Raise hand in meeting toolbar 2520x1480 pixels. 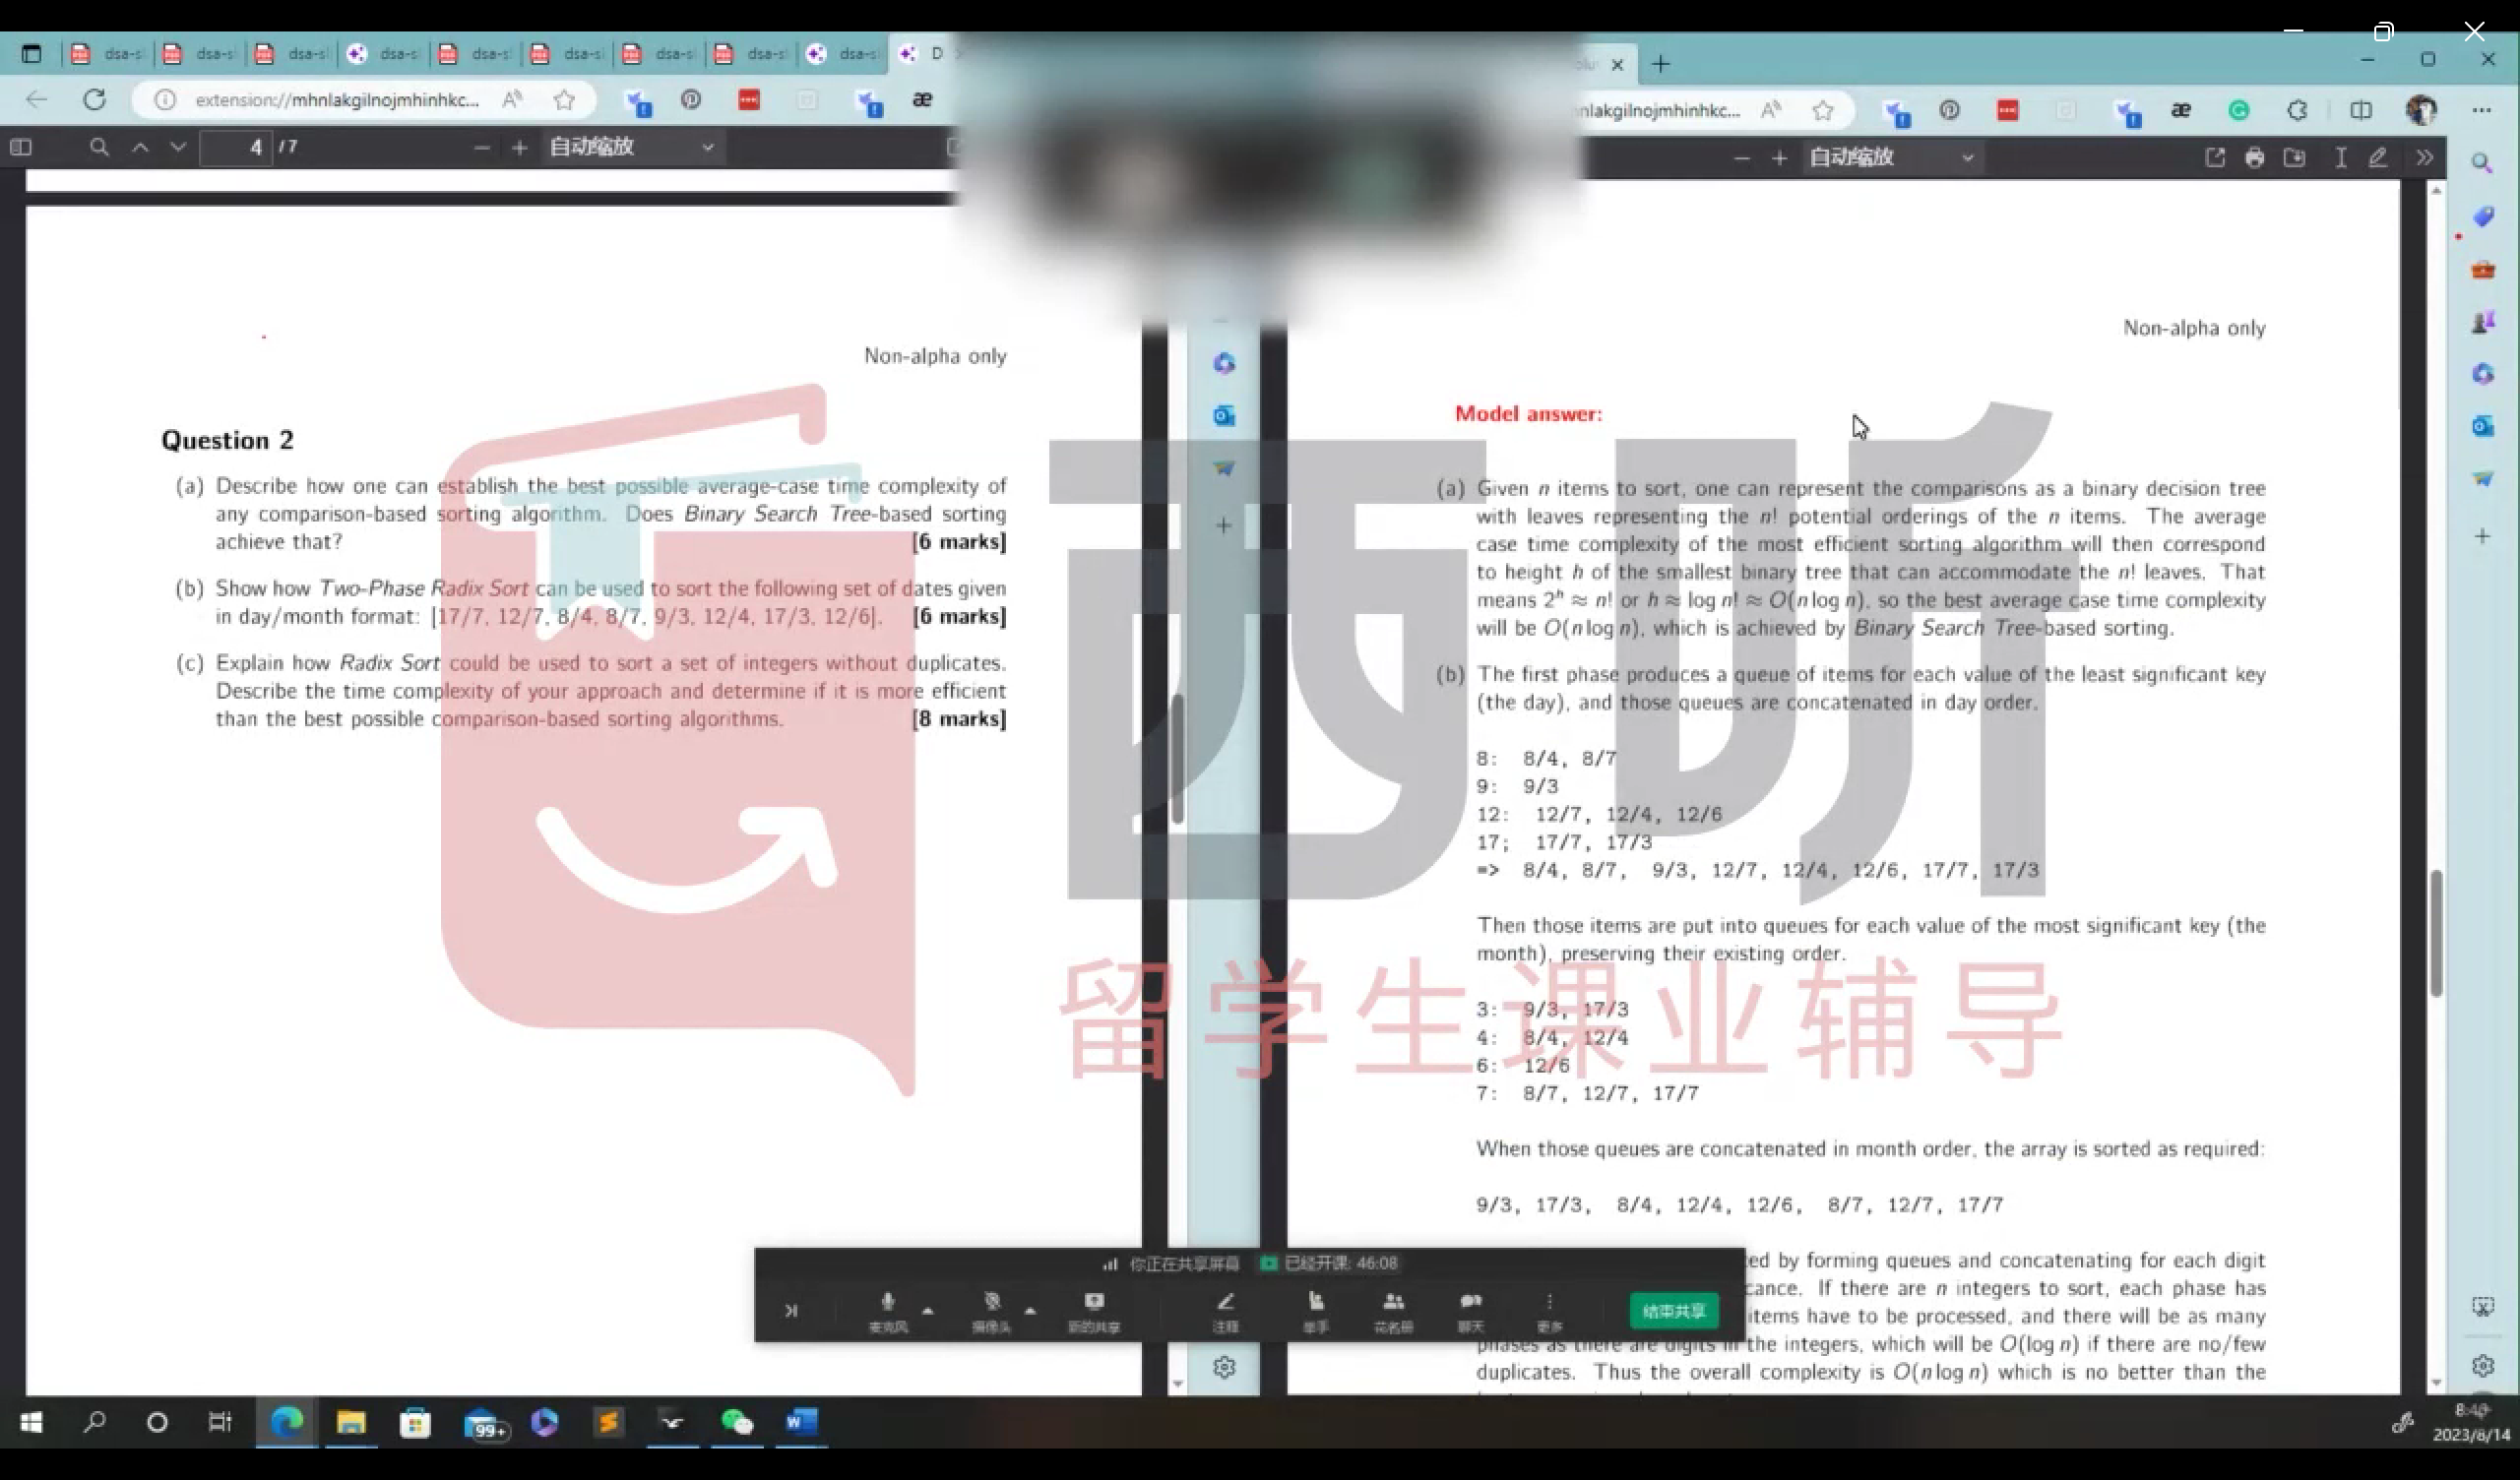pos(1315,1311)
